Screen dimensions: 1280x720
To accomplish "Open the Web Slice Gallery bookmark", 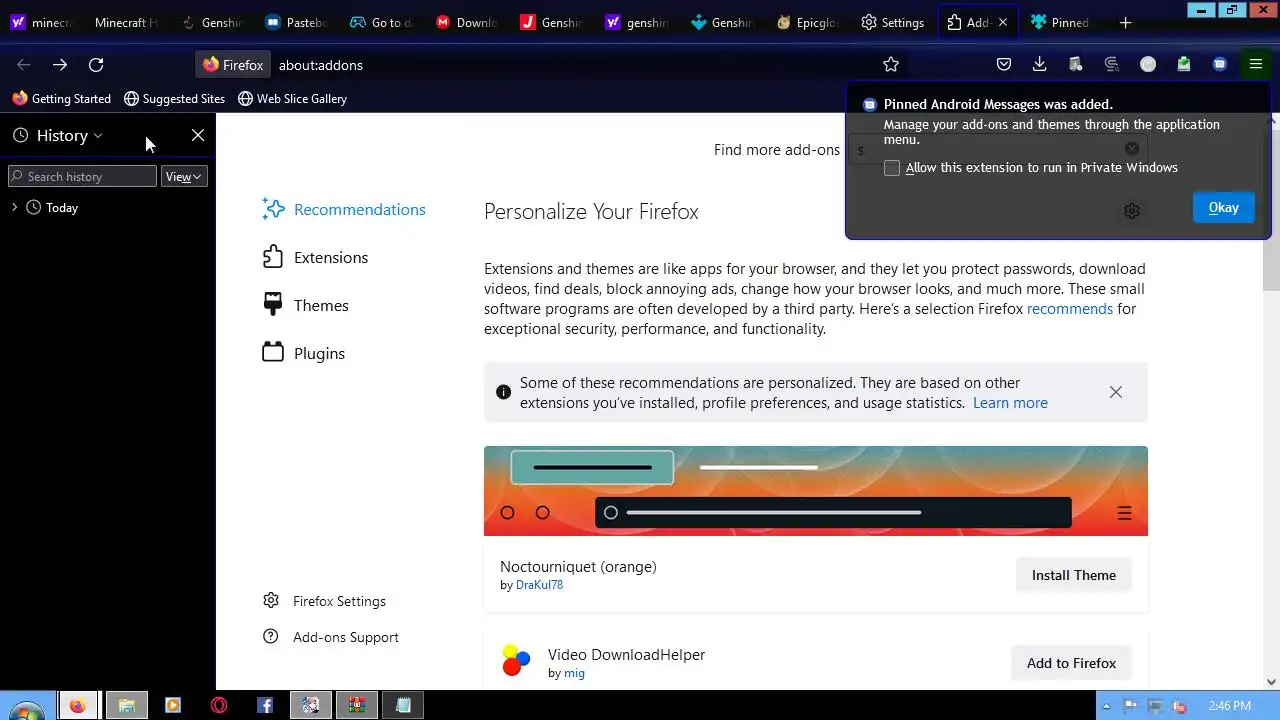I will 292,98.
